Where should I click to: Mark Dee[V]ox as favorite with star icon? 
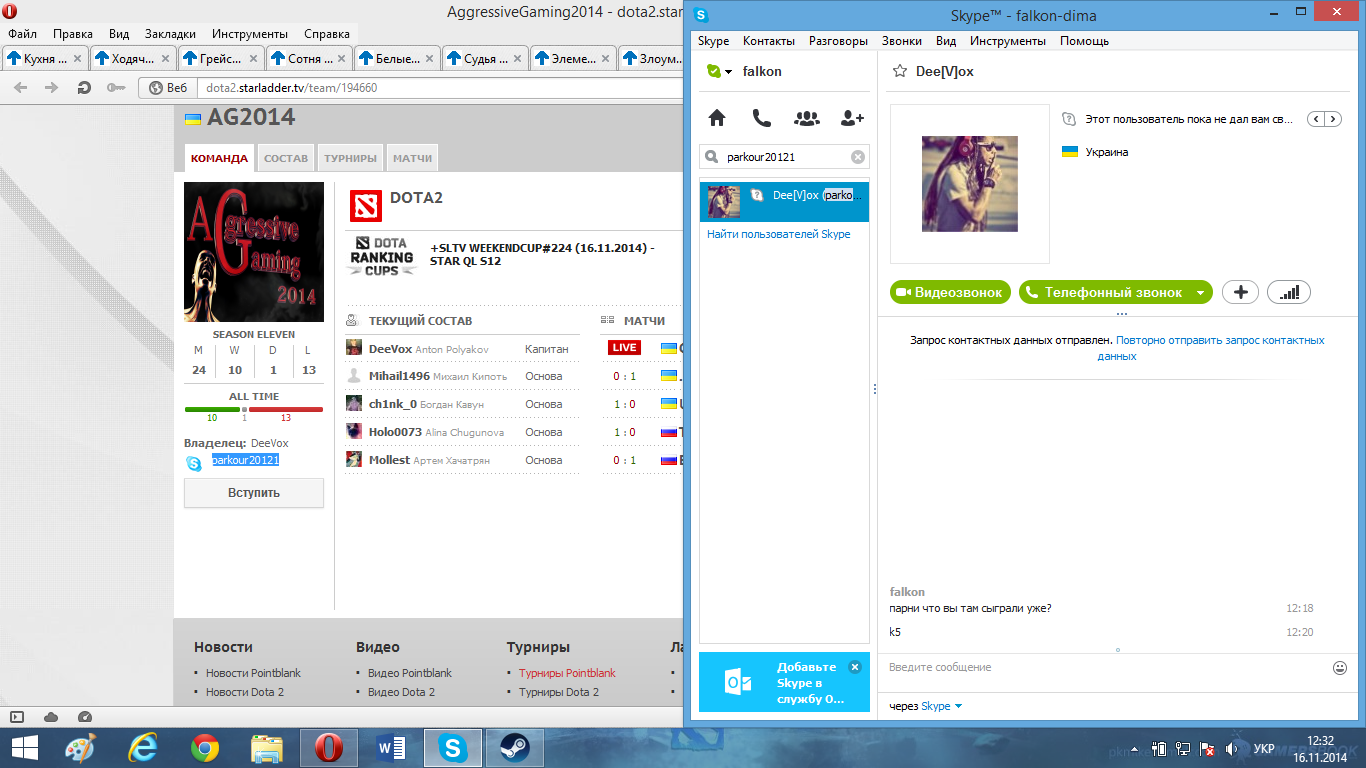pos(899,71)
